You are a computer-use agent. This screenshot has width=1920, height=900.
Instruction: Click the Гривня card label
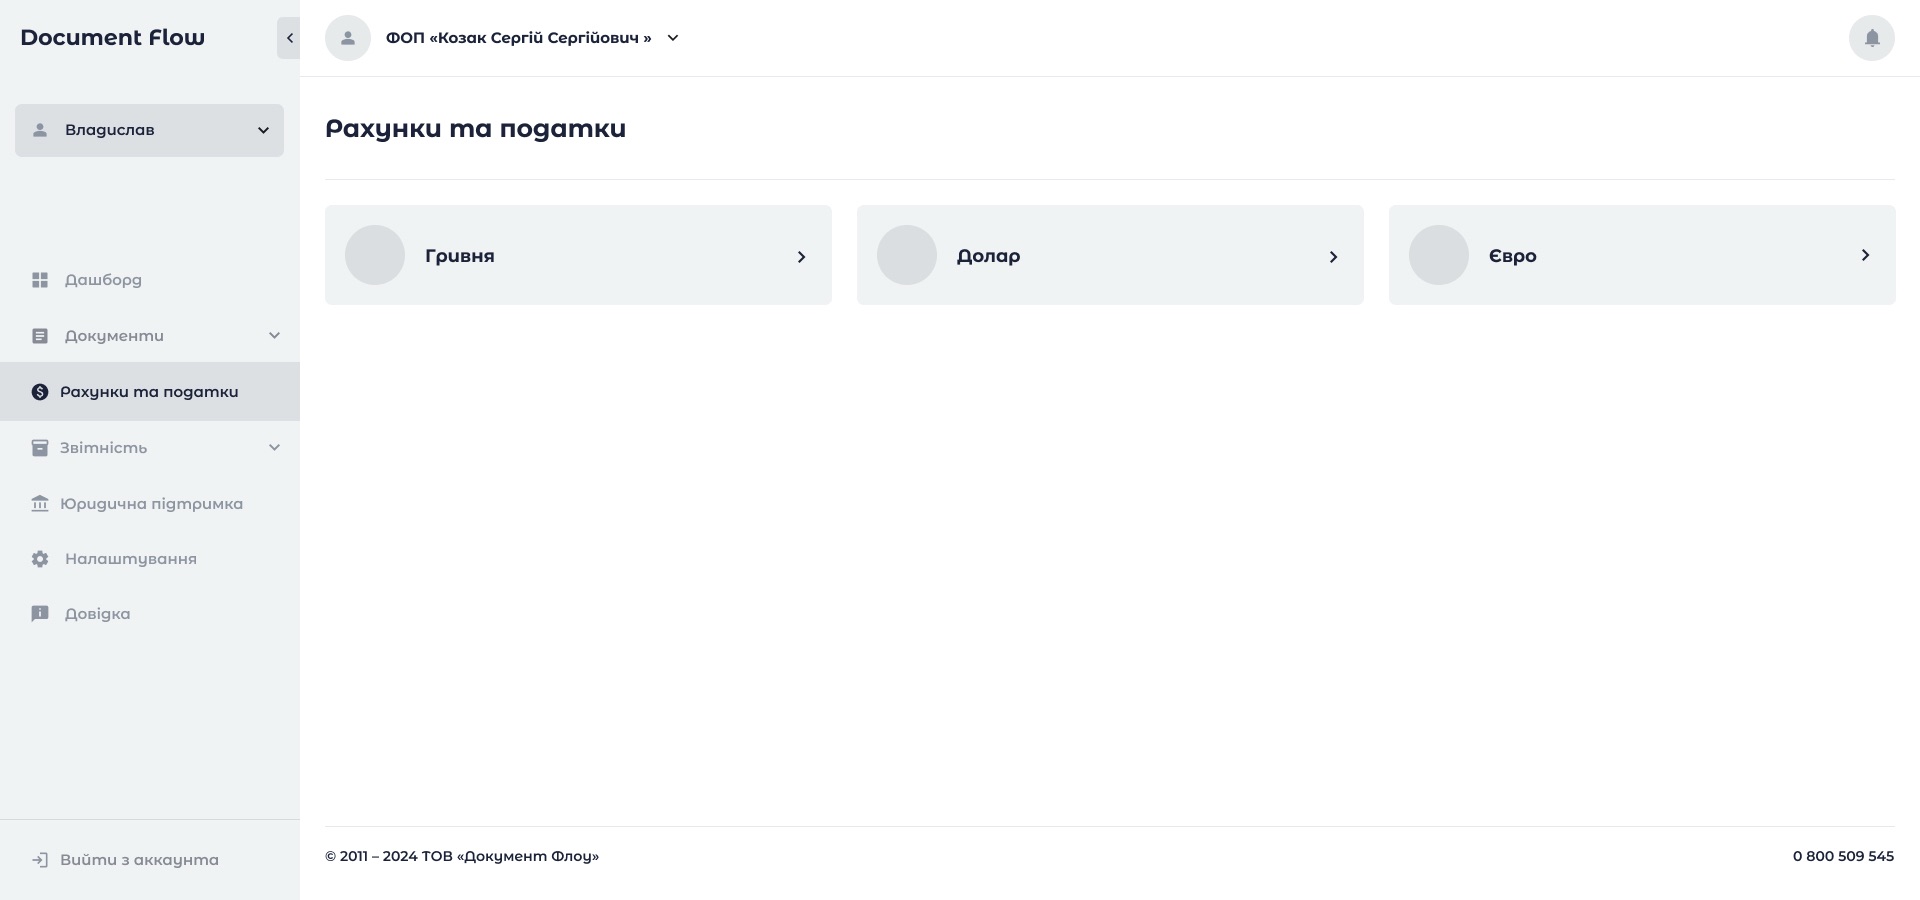(460, 256)
